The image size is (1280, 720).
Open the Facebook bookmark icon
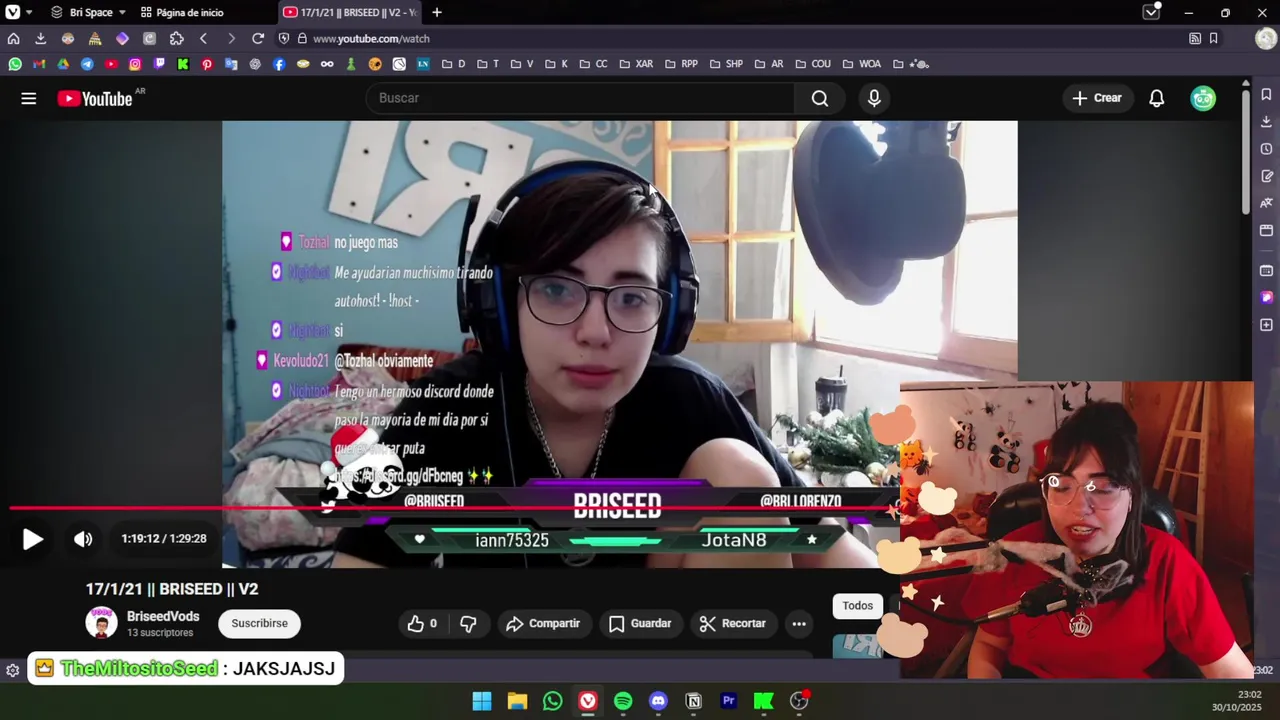tap(279, 64)
